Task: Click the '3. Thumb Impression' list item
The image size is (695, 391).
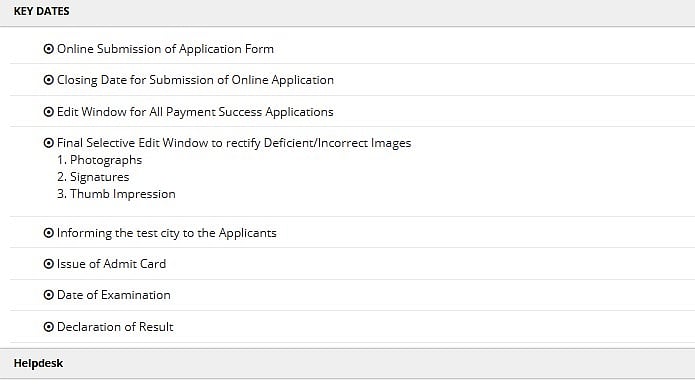Action: pyautogui.click(x=117, y=194)
